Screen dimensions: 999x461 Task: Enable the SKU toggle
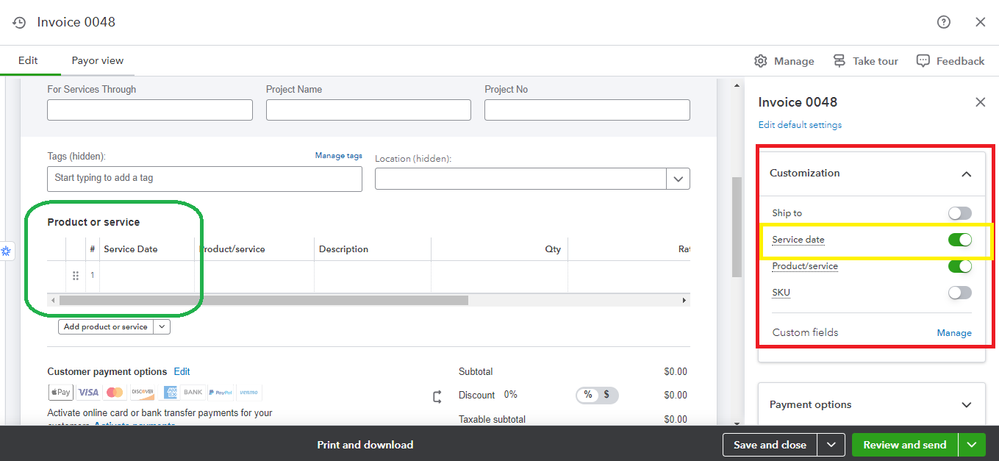coord(960,293)
